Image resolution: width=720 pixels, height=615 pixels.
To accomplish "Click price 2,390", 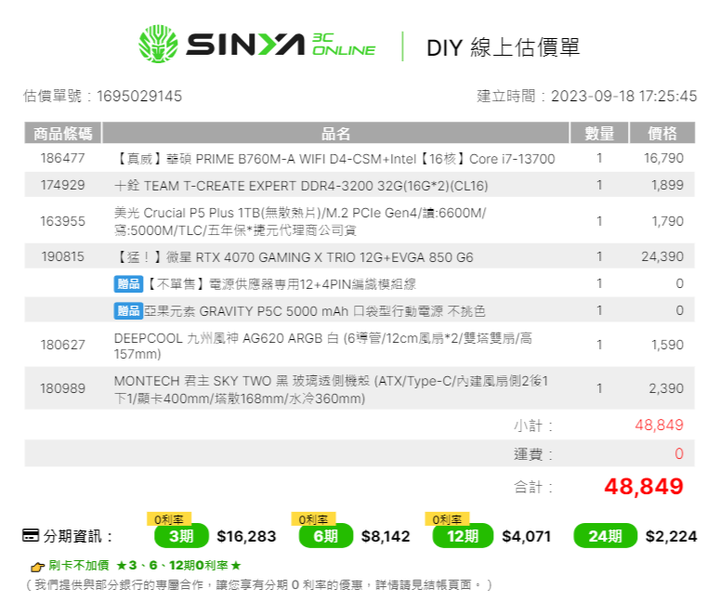I will [x=666, y=389].
